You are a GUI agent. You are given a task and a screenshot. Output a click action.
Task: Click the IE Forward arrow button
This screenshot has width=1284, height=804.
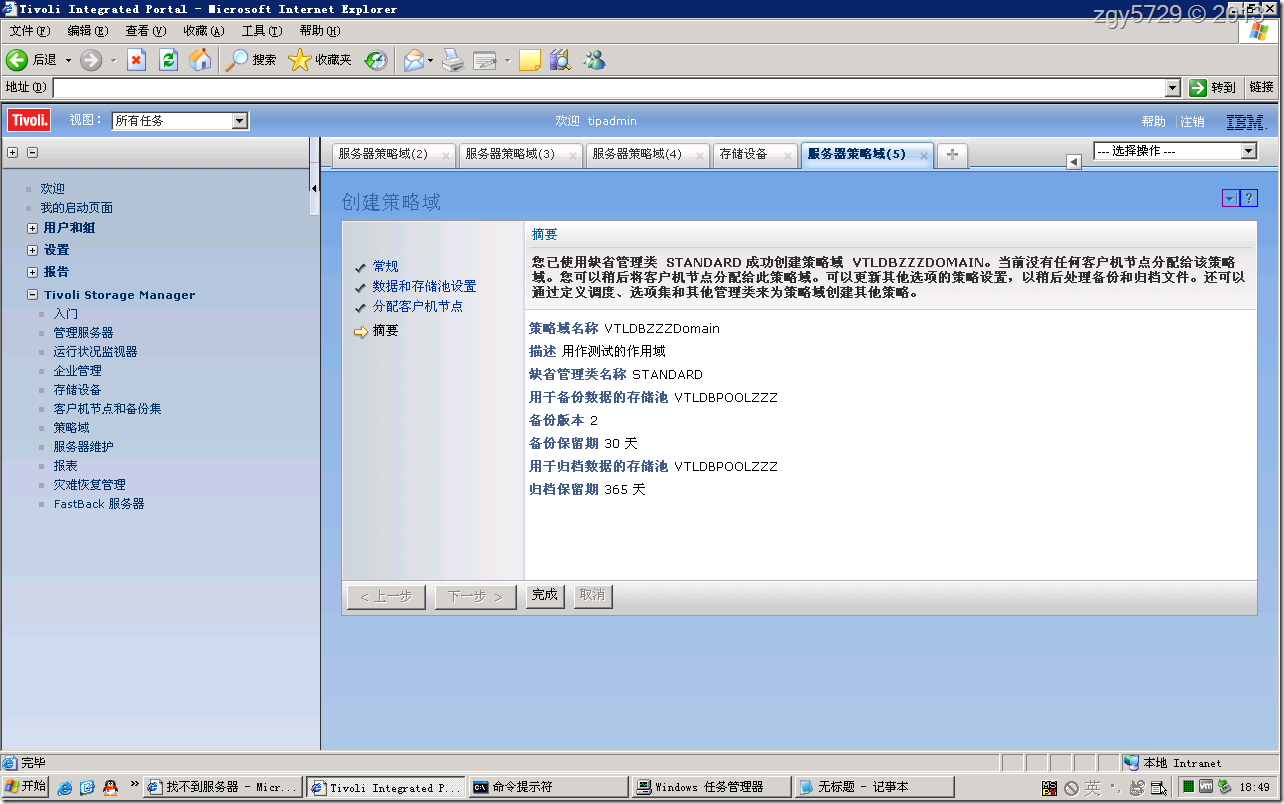click(91, 60)
